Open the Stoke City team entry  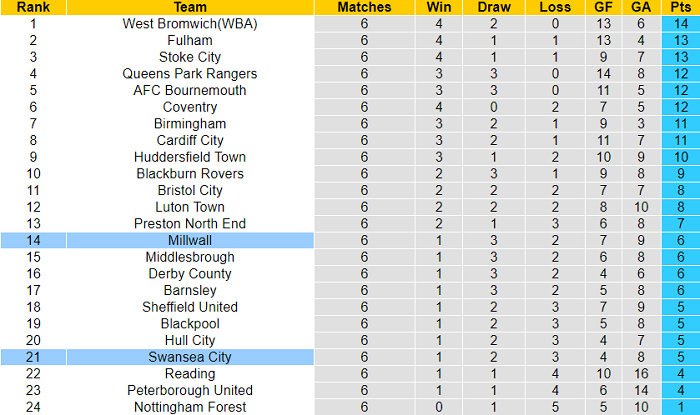pyautogui.click(x=189, y=57)
